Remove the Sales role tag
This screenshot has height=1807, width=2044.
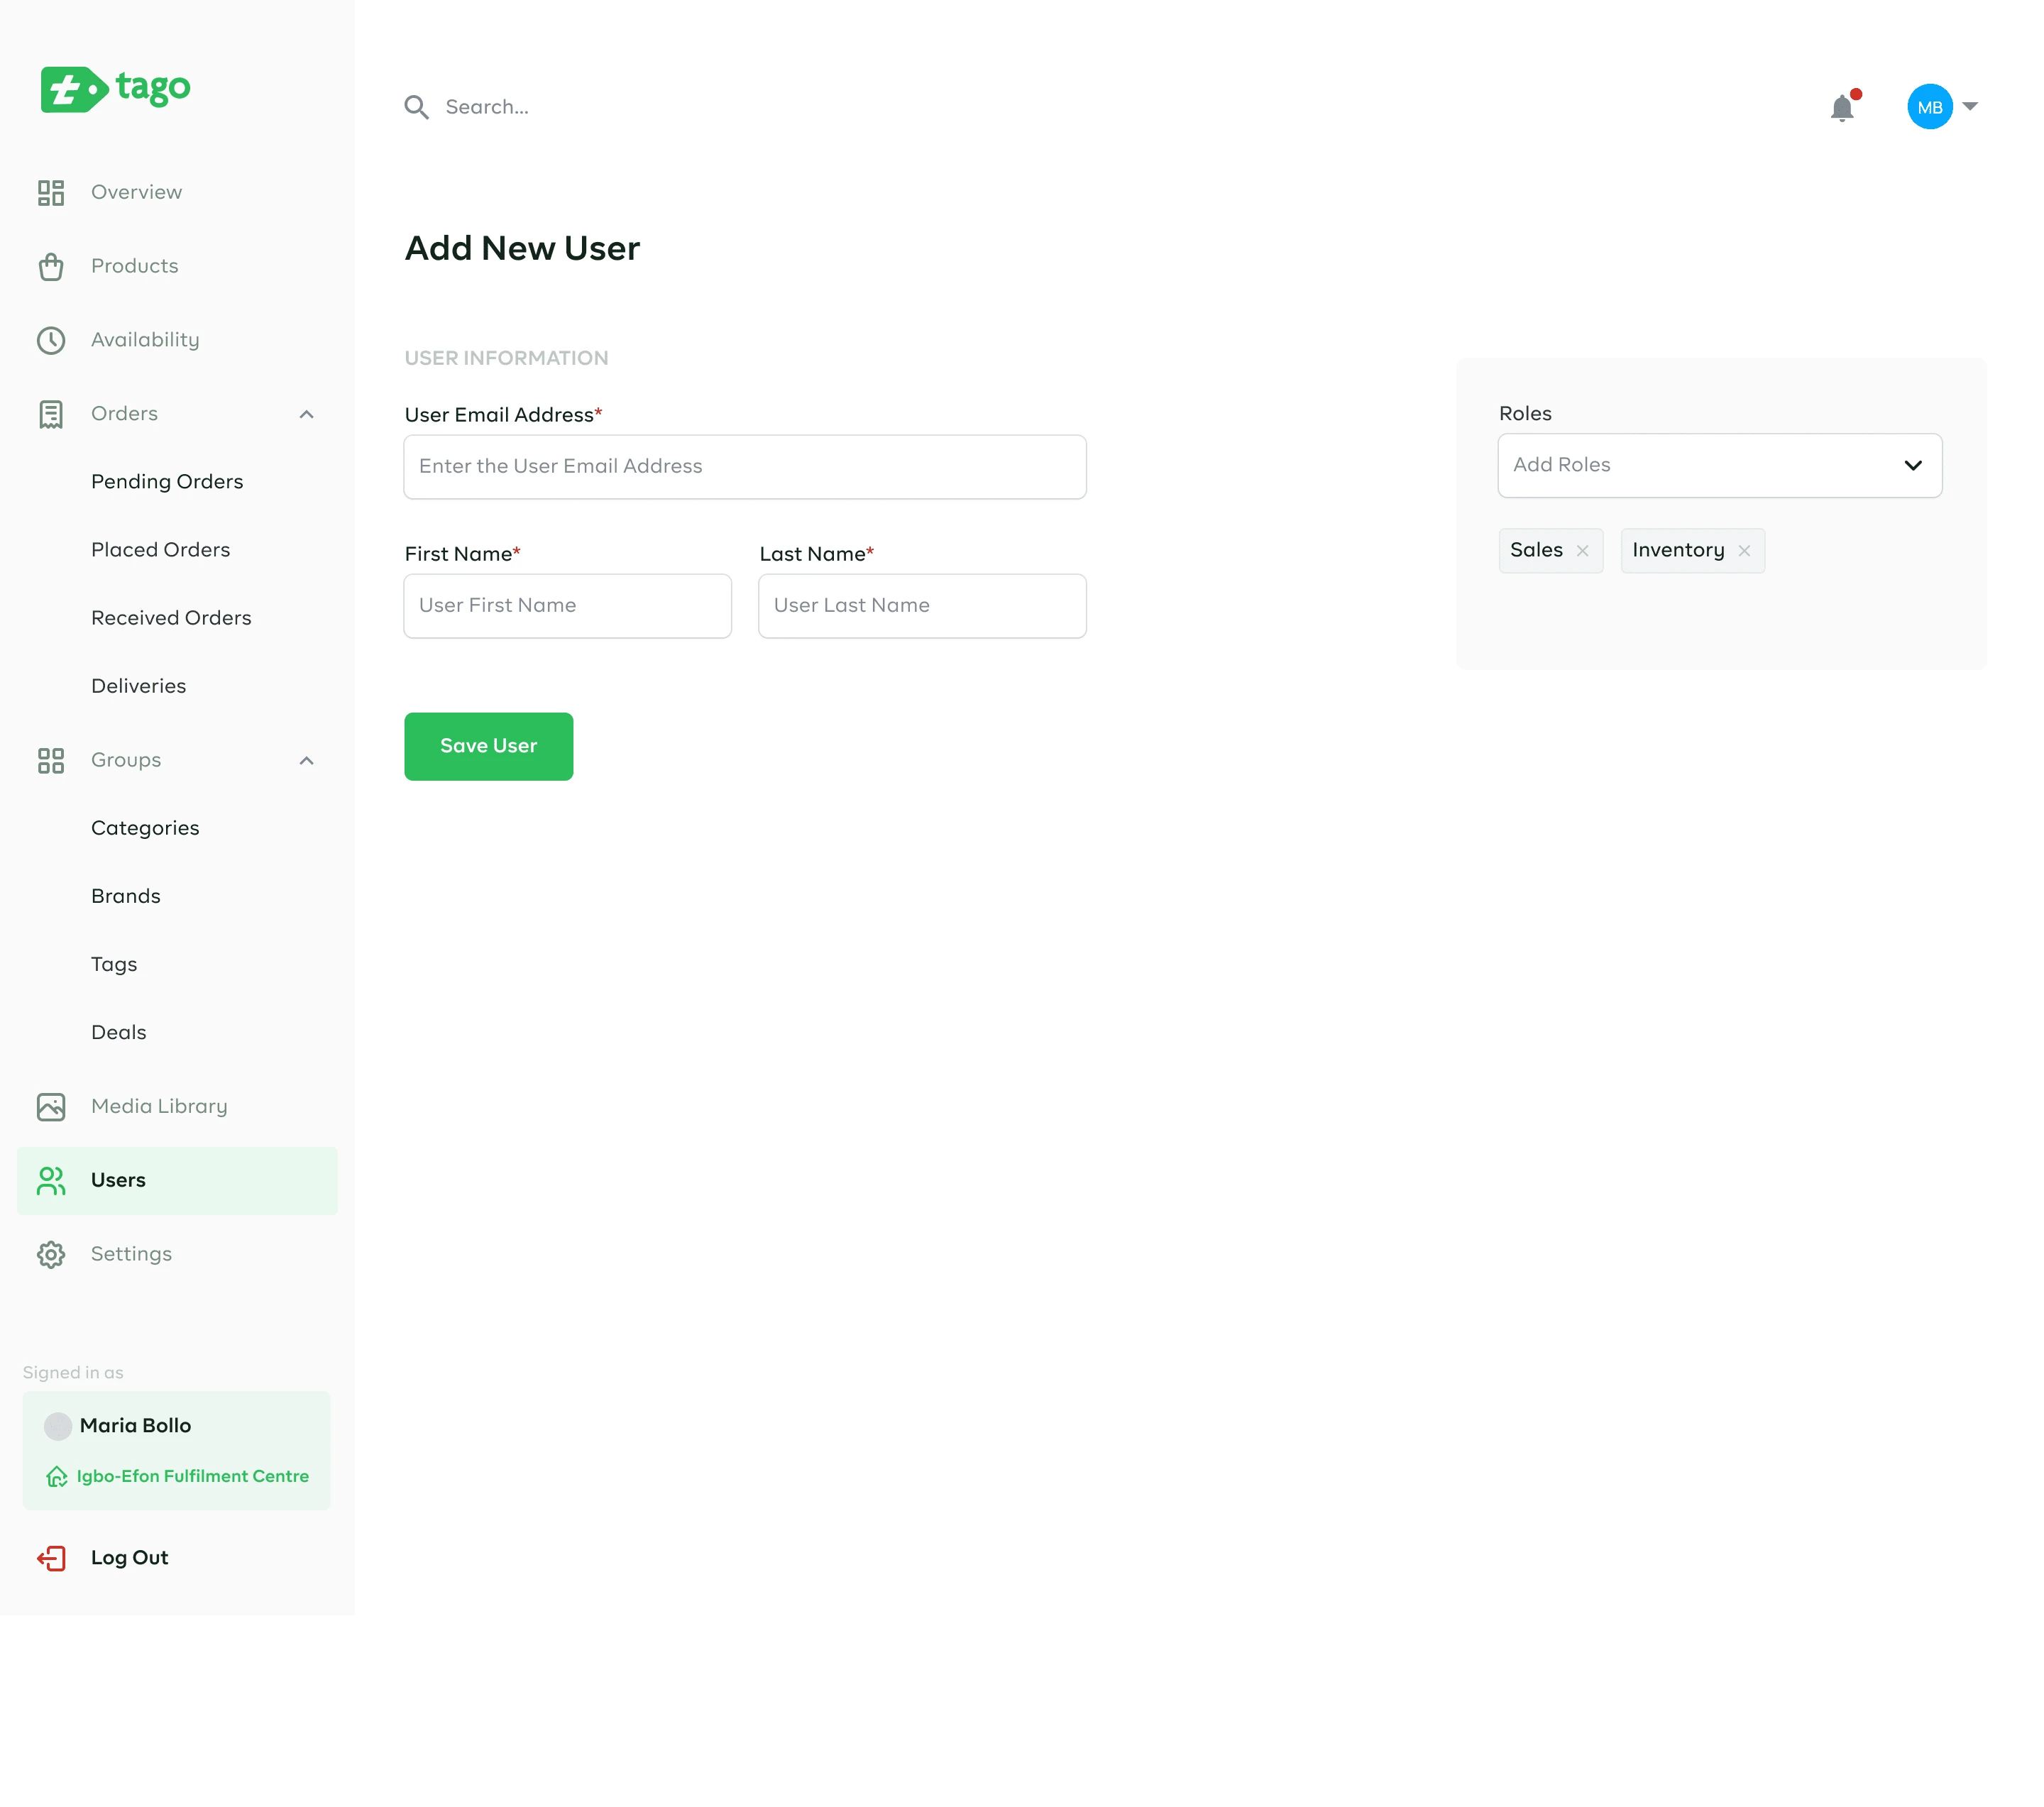tap(1582, 551)
